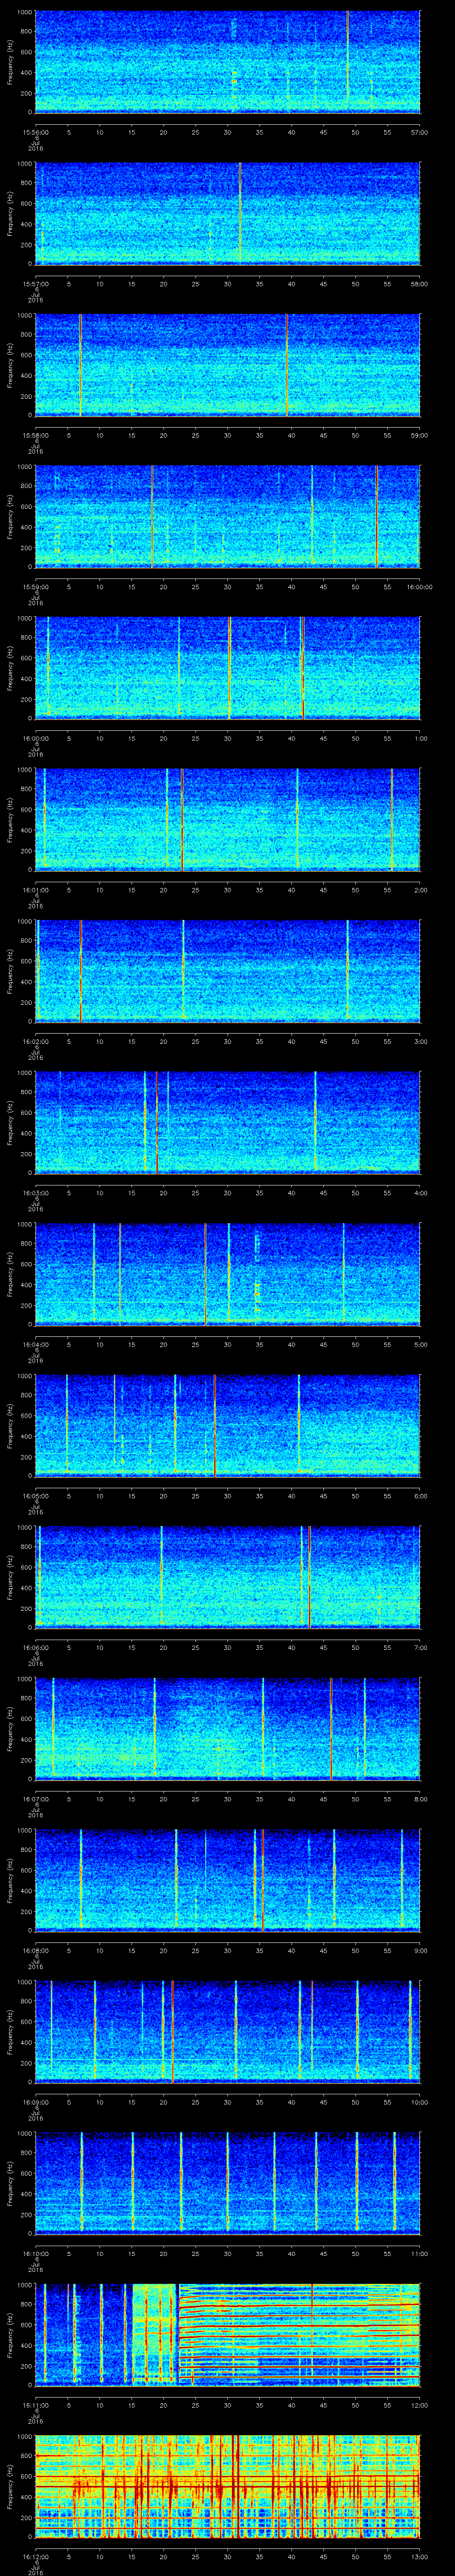This screenshot has height=2576, width=455.
Task: Click Frequency (Hz) axis label of 15:56:00 panel
Action: [x=10, y=62]
